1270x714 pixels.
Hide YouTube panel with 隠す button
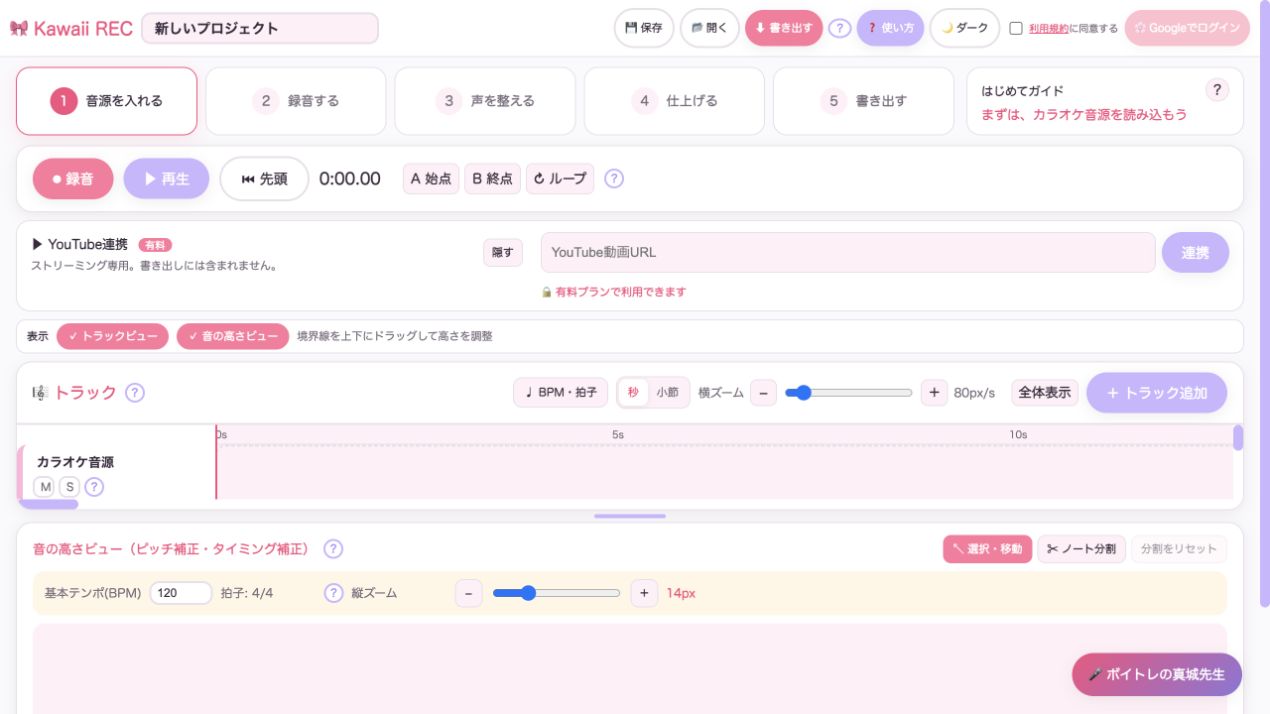click(x=502, y=253)
